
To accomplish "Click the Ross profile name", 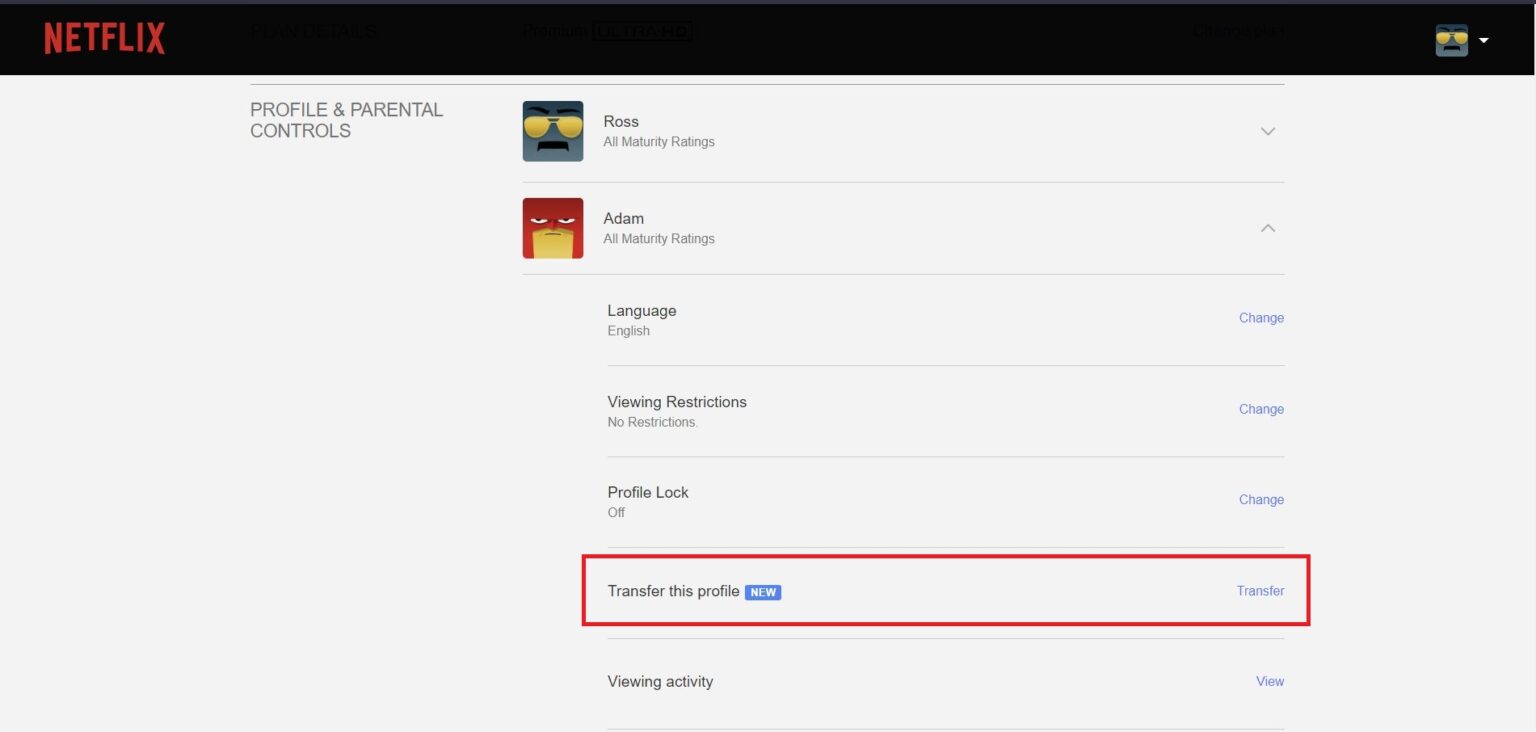I will coord(621,121).
